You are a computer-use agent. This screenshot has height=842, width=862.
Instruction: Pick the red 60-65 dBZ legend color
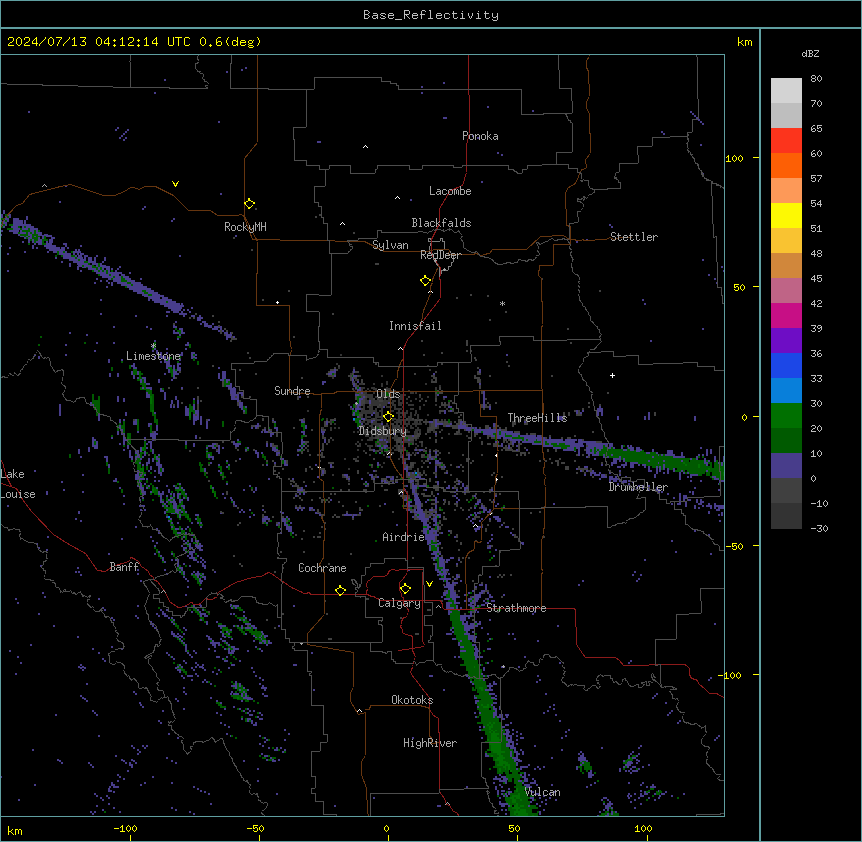[786, 141]
